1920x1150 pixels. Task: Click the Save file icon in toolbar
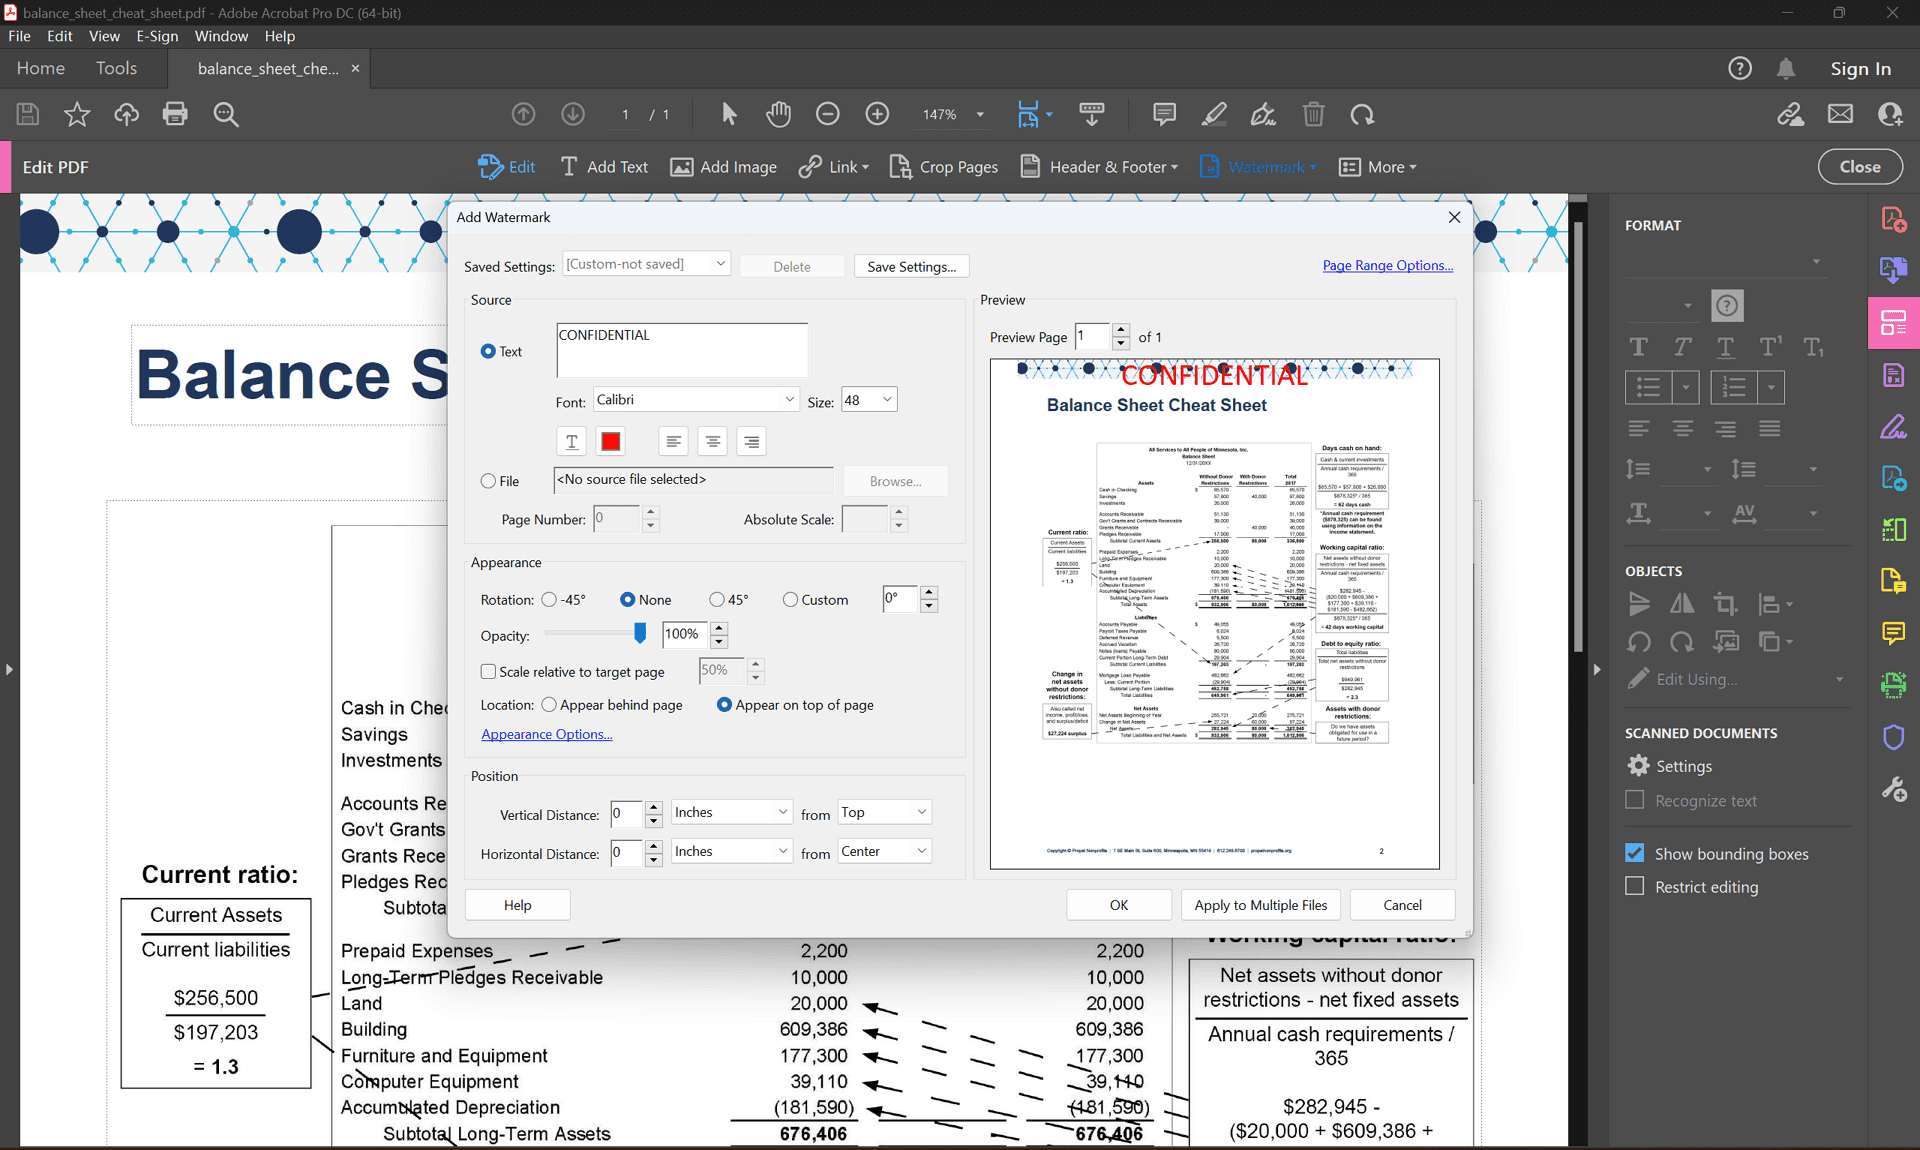pyautogui.click(x=28, y=114)
